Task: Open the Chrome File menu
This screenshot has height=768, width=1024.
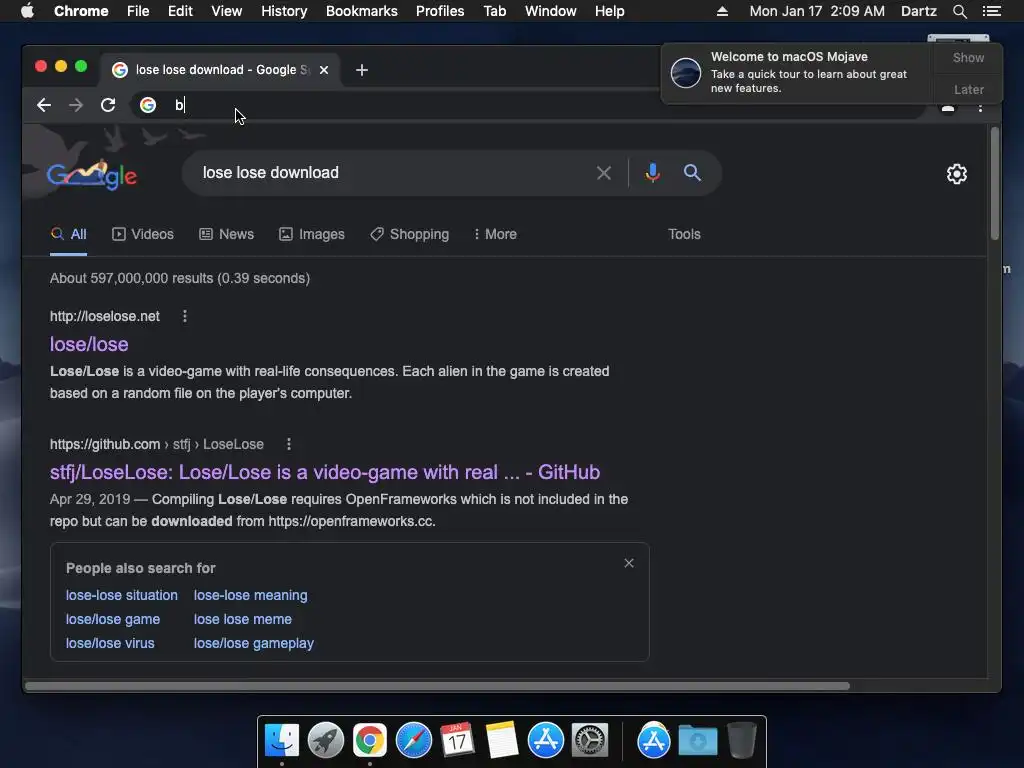Action: [x=138, y=11]
